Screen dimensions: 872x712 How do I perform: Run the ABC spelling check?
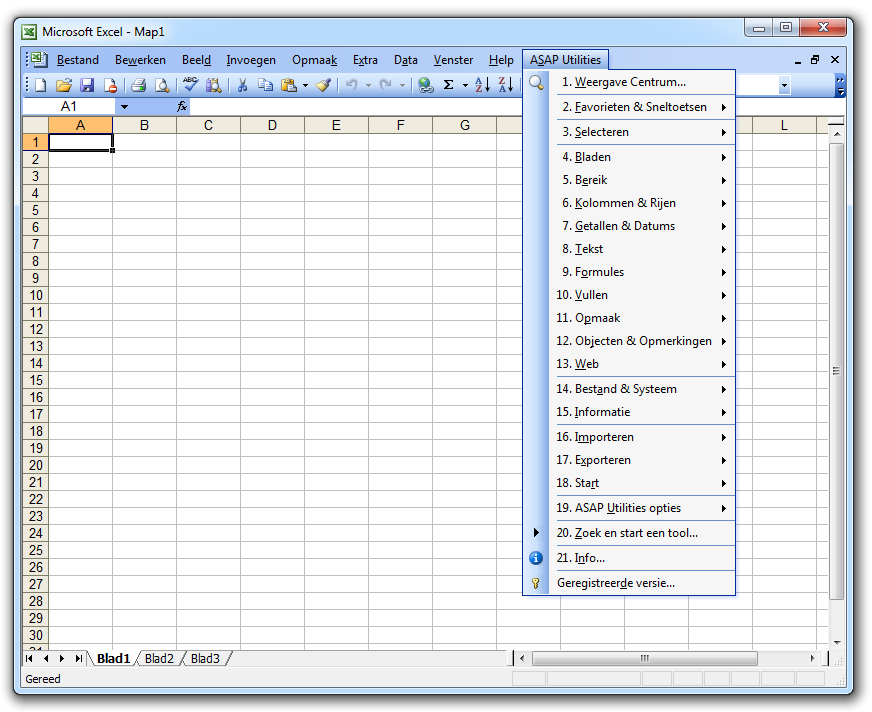click(190, 85)
